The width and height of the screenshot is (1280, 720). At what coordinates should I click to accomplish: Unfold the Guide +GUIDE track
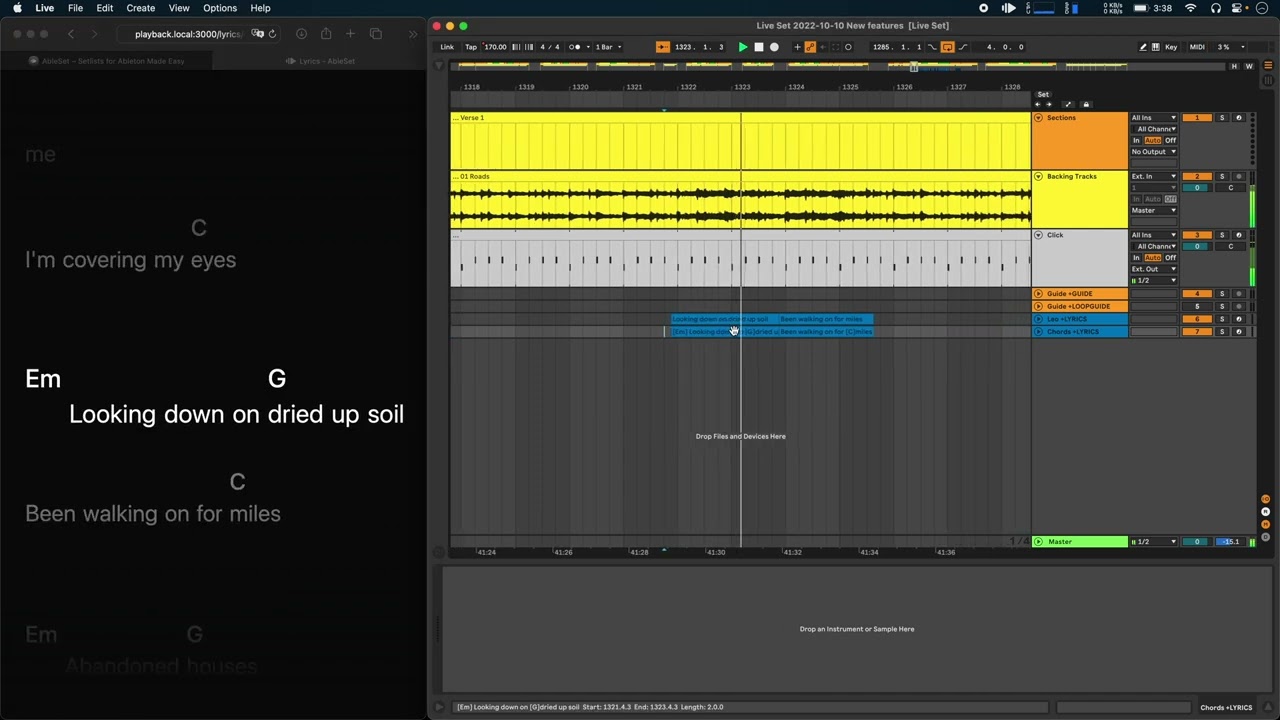click(x=1038, y=294)
